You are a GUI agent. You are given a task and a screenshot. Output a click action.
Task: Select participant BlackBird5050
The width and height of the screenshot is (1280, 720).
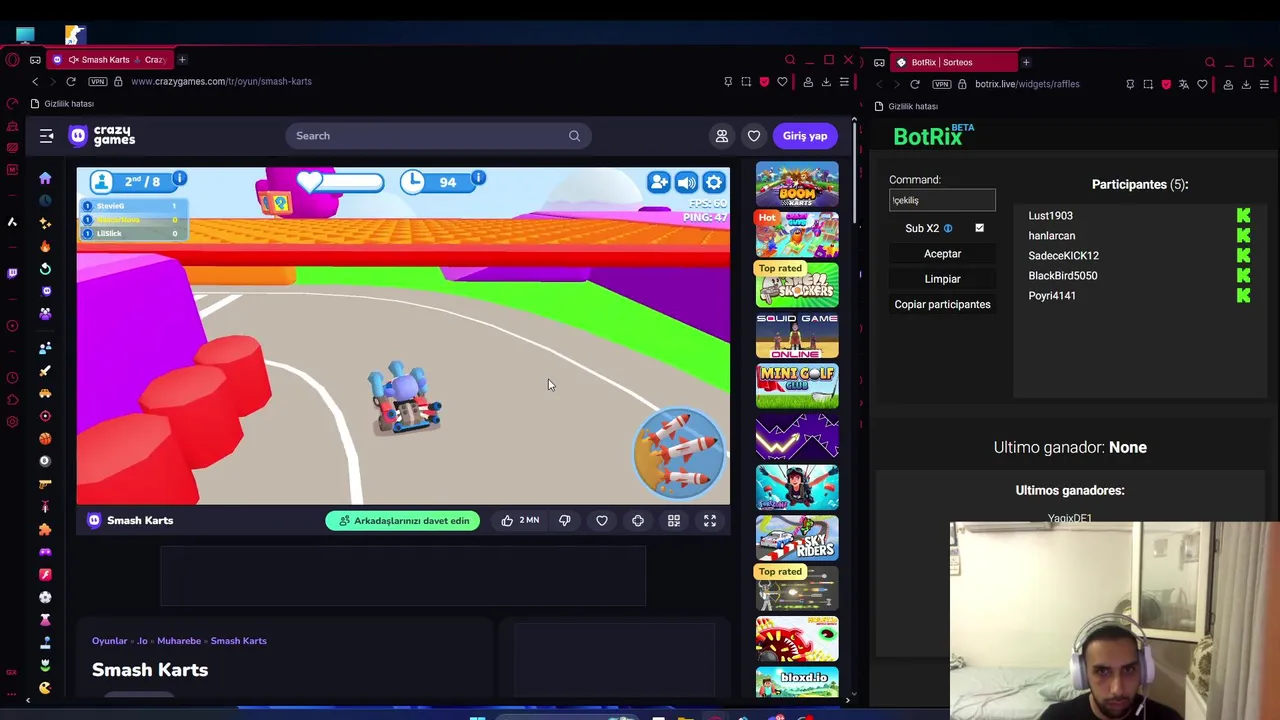1062,276
